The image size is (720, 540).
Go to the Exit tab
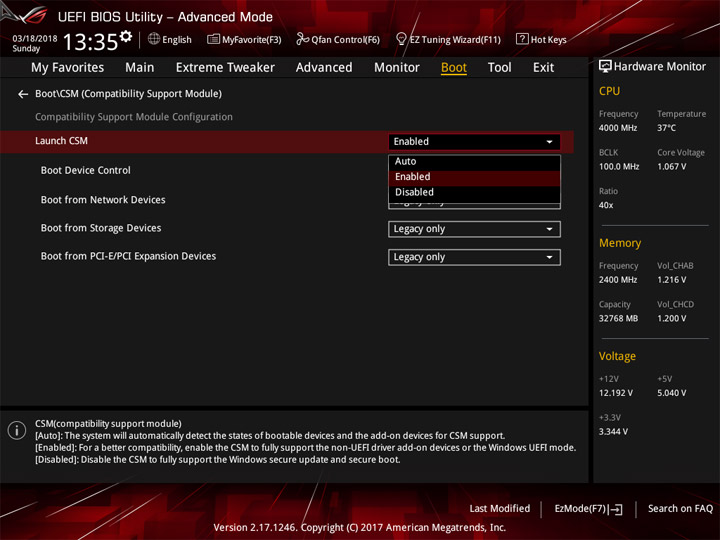[x=543, y=68]
